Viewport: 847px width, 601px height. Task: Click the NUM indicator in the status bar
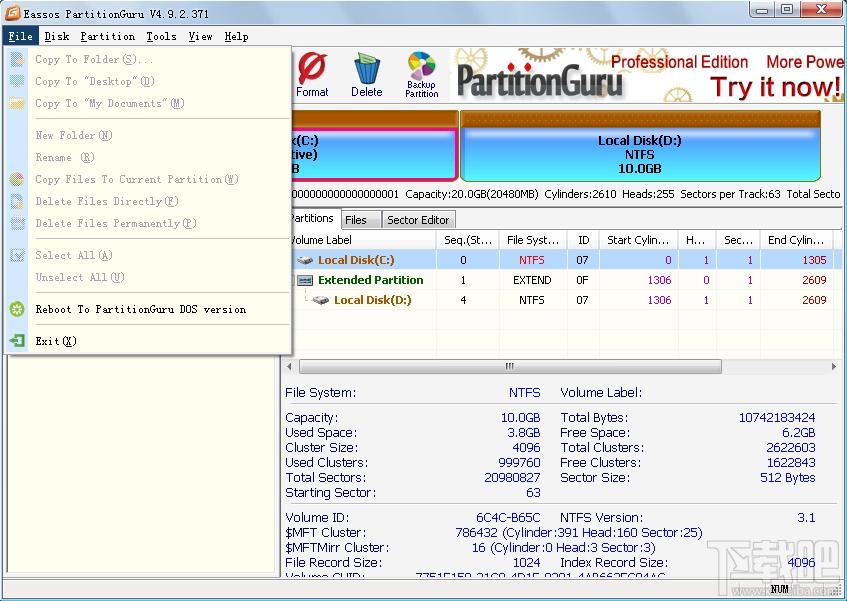(x=779, y=589)
